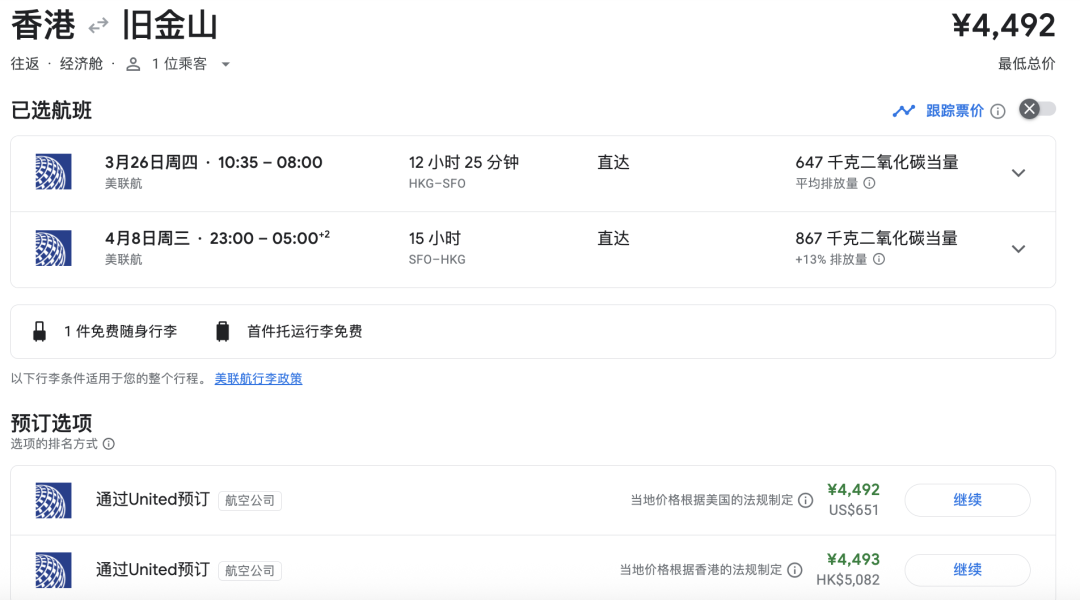The height and width of the screenshot is (600, 1080).
Task: Select the first 通过United预订 booking option
Action: click(153, 499)
